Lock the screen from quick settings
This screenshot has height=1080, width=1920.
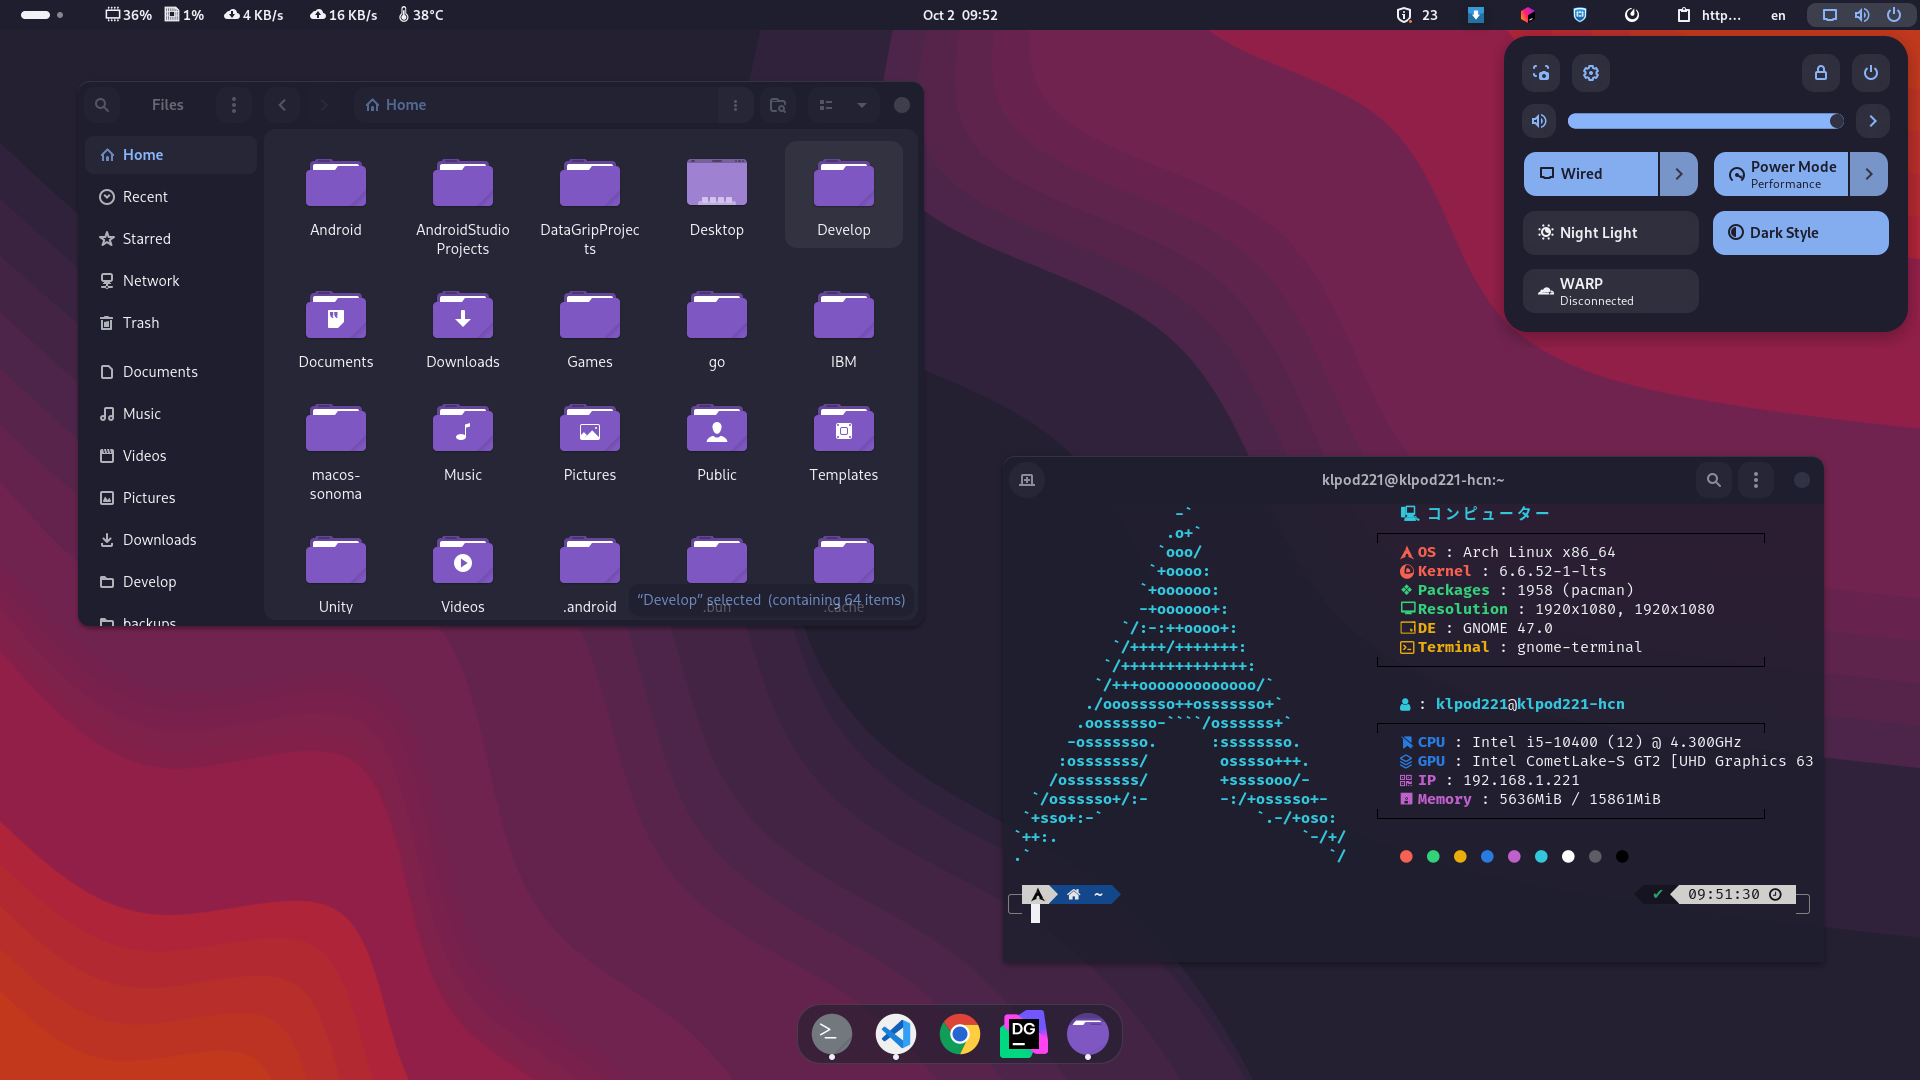(1821, 73)
